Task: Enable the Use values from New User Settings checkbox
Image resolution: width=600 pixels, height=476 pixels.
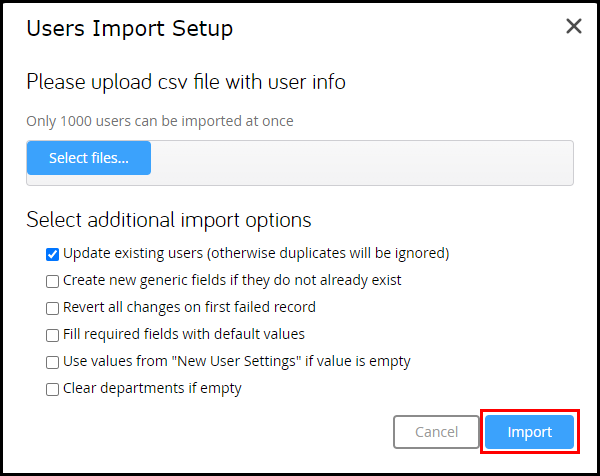Action: coord(52,362)
